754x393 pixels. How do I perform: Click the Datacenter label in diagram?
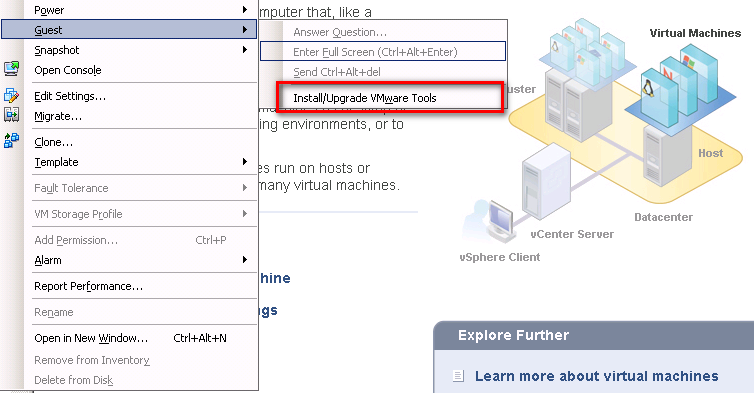(663, 217)
